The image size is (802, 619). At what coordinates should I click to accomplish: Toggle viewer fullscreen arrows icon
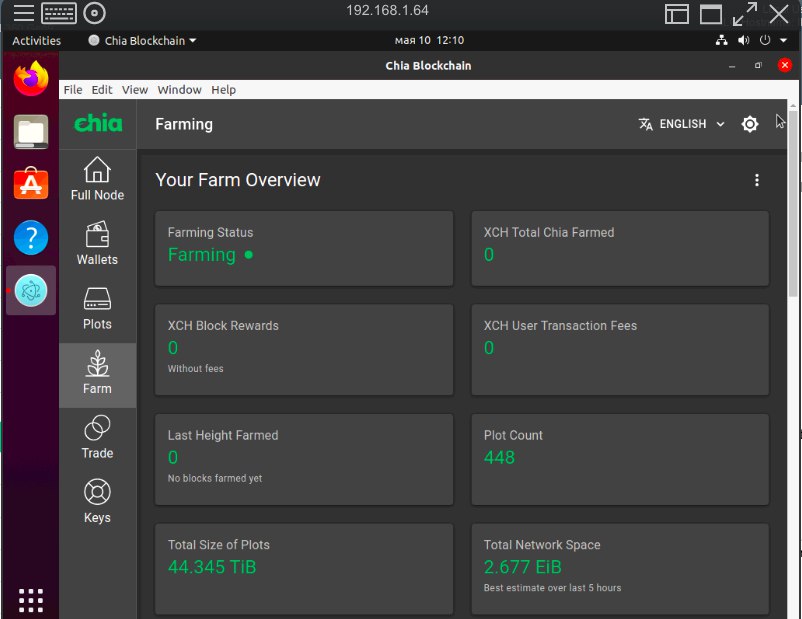tap(745, 14)
